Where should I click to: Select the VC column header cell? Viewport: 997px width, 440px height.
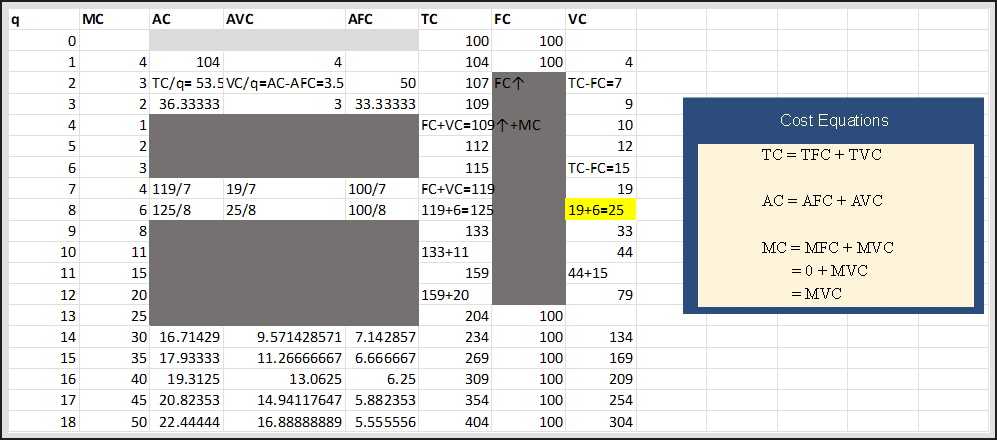click(601, 20)
